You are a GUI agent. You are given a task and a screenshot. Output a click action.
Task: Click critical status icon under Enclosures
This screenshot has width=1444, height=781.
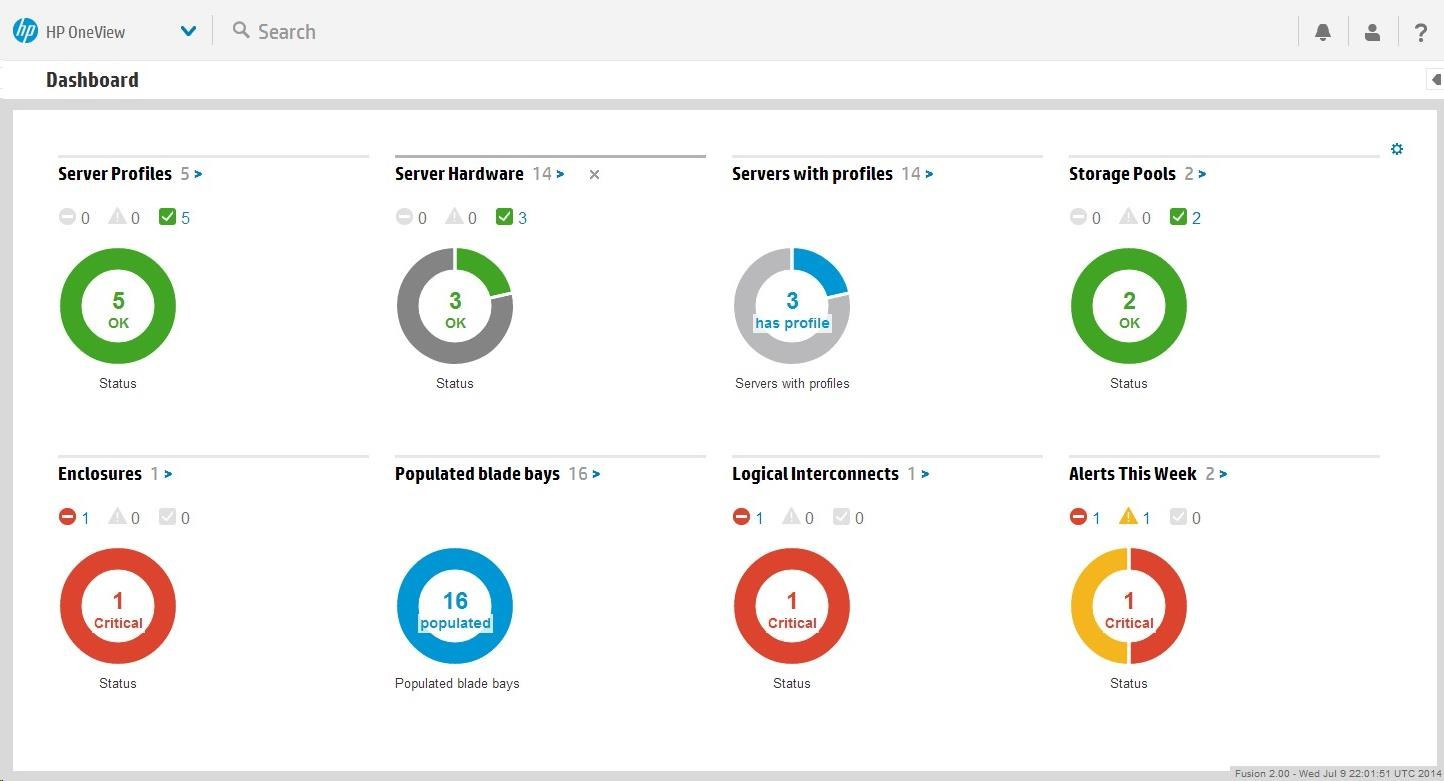click(x=68, y=517)
